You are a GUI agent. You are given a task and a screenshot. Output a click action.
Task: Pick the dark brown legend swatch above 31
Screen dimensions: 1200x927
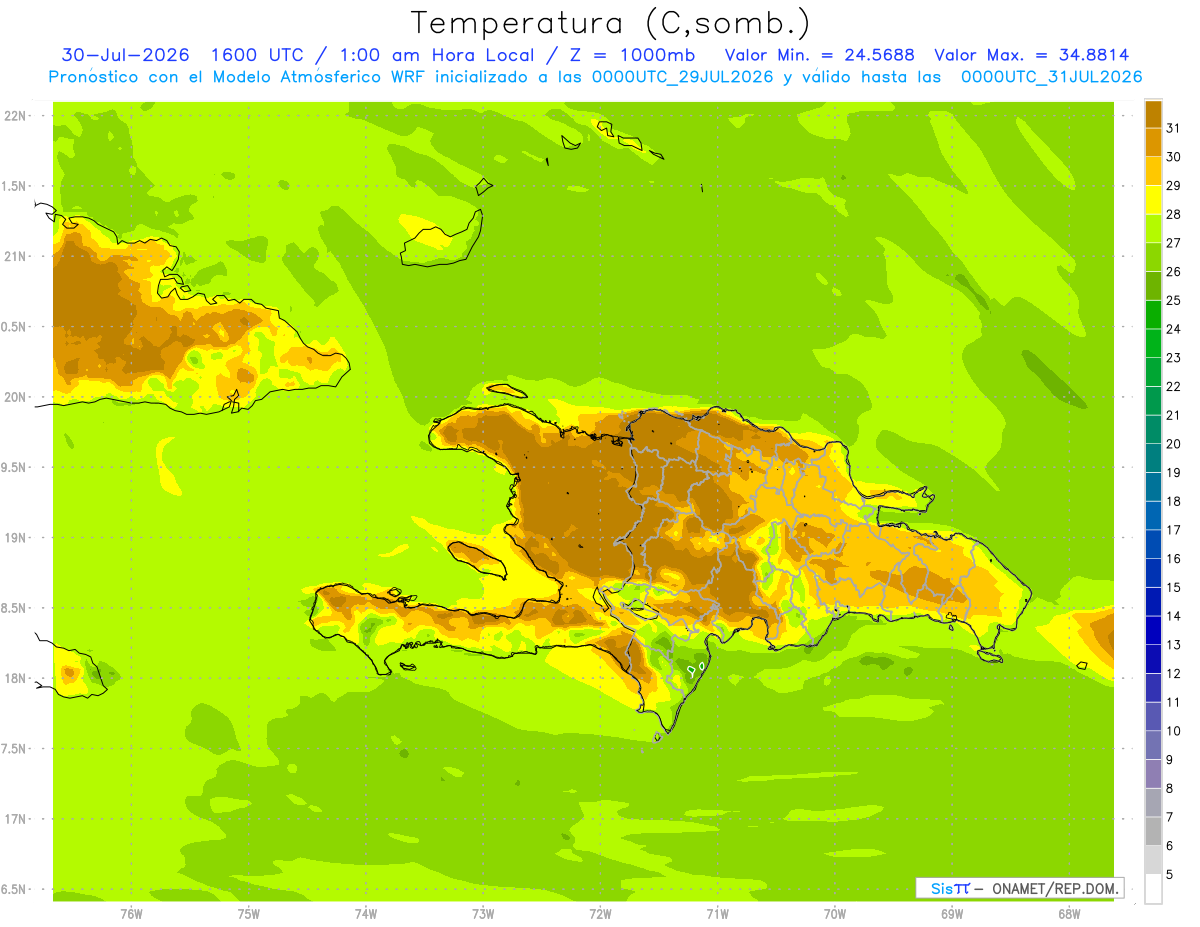[1153, 114]
